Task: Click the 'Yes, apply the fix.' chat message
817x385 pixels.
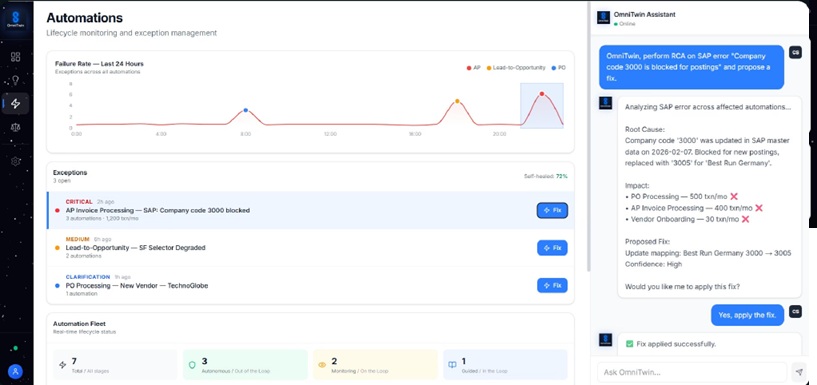Action: pos(748,315)
